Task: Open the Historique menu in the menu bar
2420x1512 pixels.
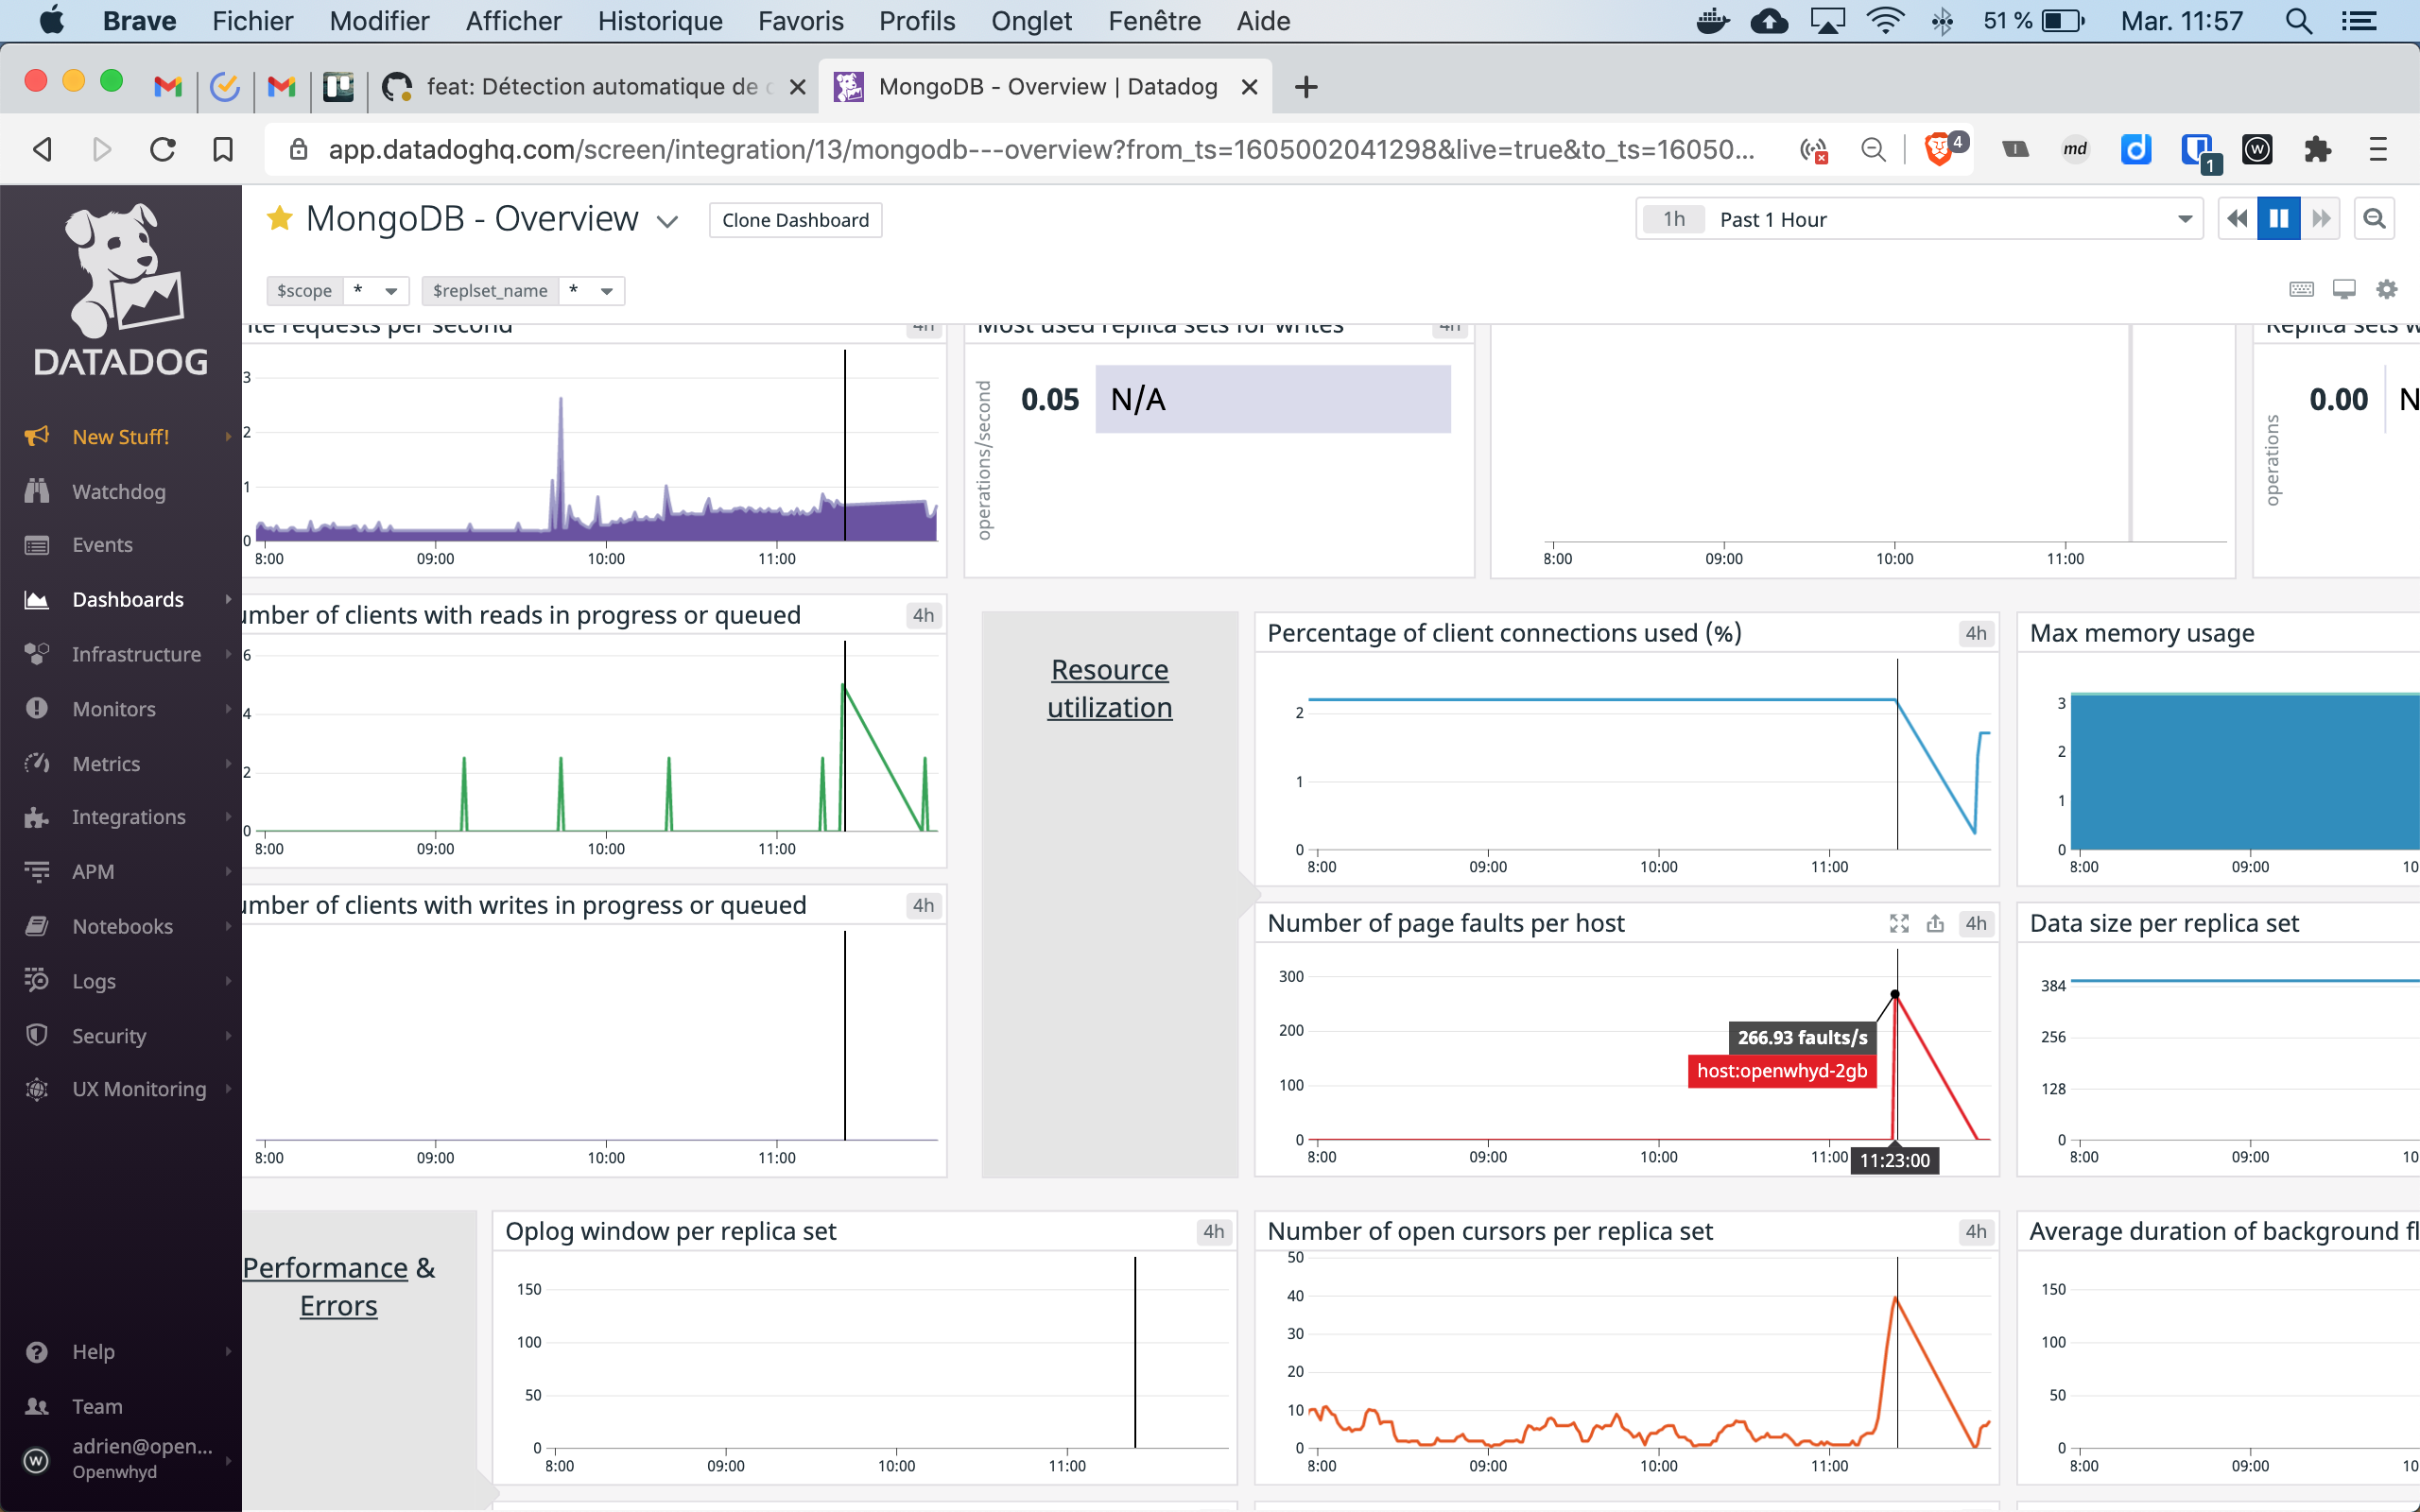Action: 659,21
